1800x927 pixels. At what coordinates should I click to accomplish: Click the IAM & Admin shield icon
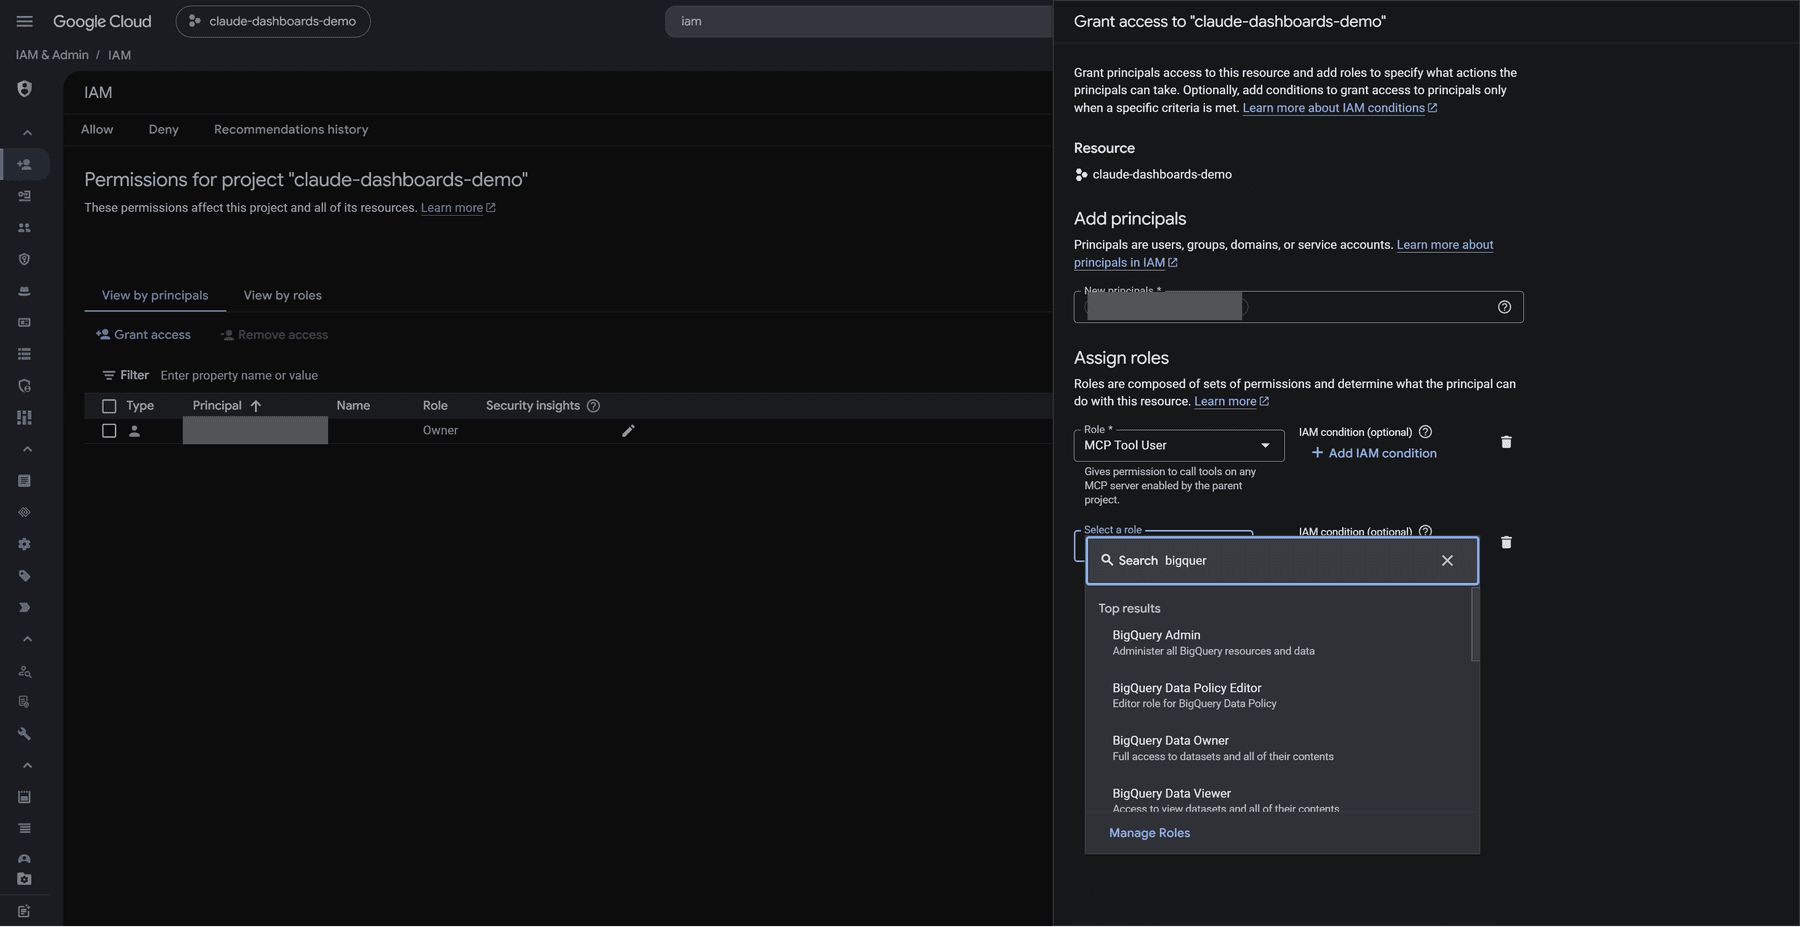point(25,89)
